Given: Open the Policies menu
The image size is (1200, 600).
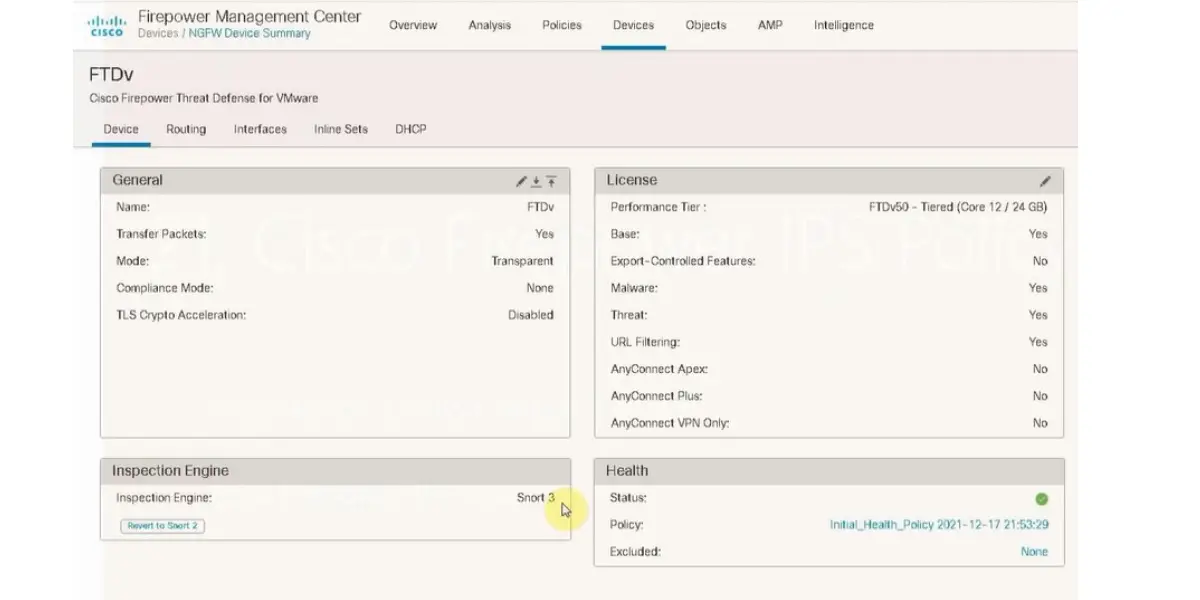Looking at the screenshot, I should pyautogui.click(x=562, y=25).
